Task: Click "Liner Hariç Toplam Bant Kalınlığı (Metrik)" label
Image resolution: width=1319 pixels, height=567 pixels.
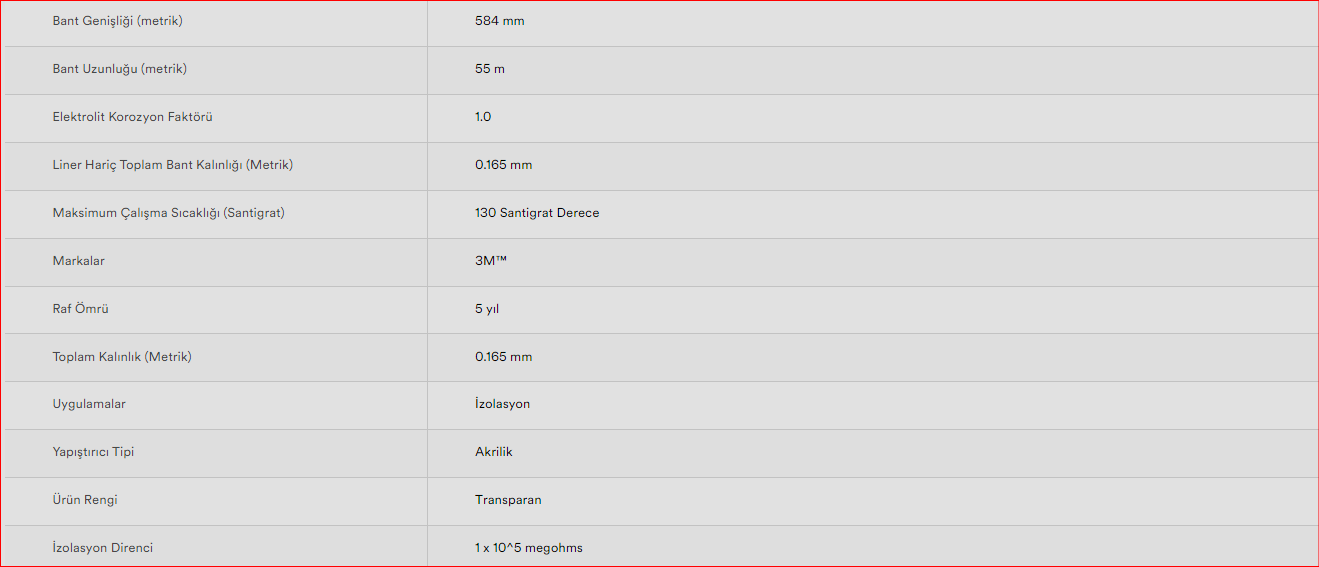Action: coord(172,165)
